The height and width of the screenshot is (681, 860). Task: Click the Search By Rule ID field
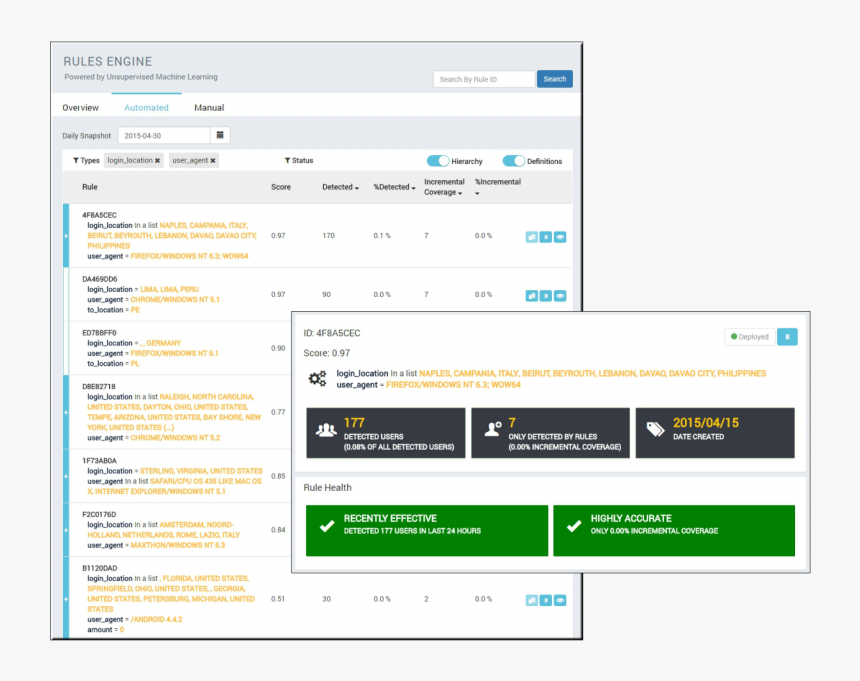(x=484, y=79)
